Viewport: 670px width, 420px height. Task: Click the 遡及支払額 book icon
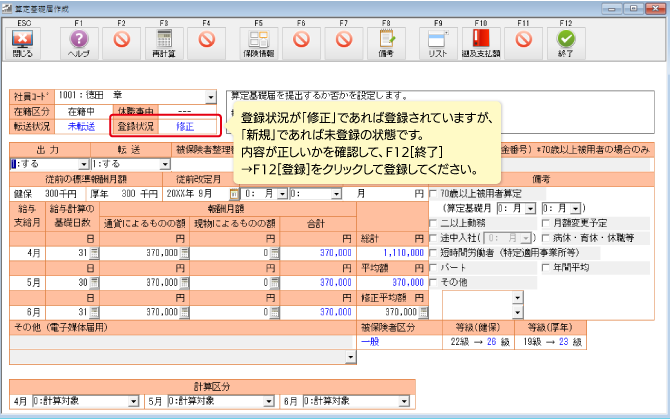481,40
